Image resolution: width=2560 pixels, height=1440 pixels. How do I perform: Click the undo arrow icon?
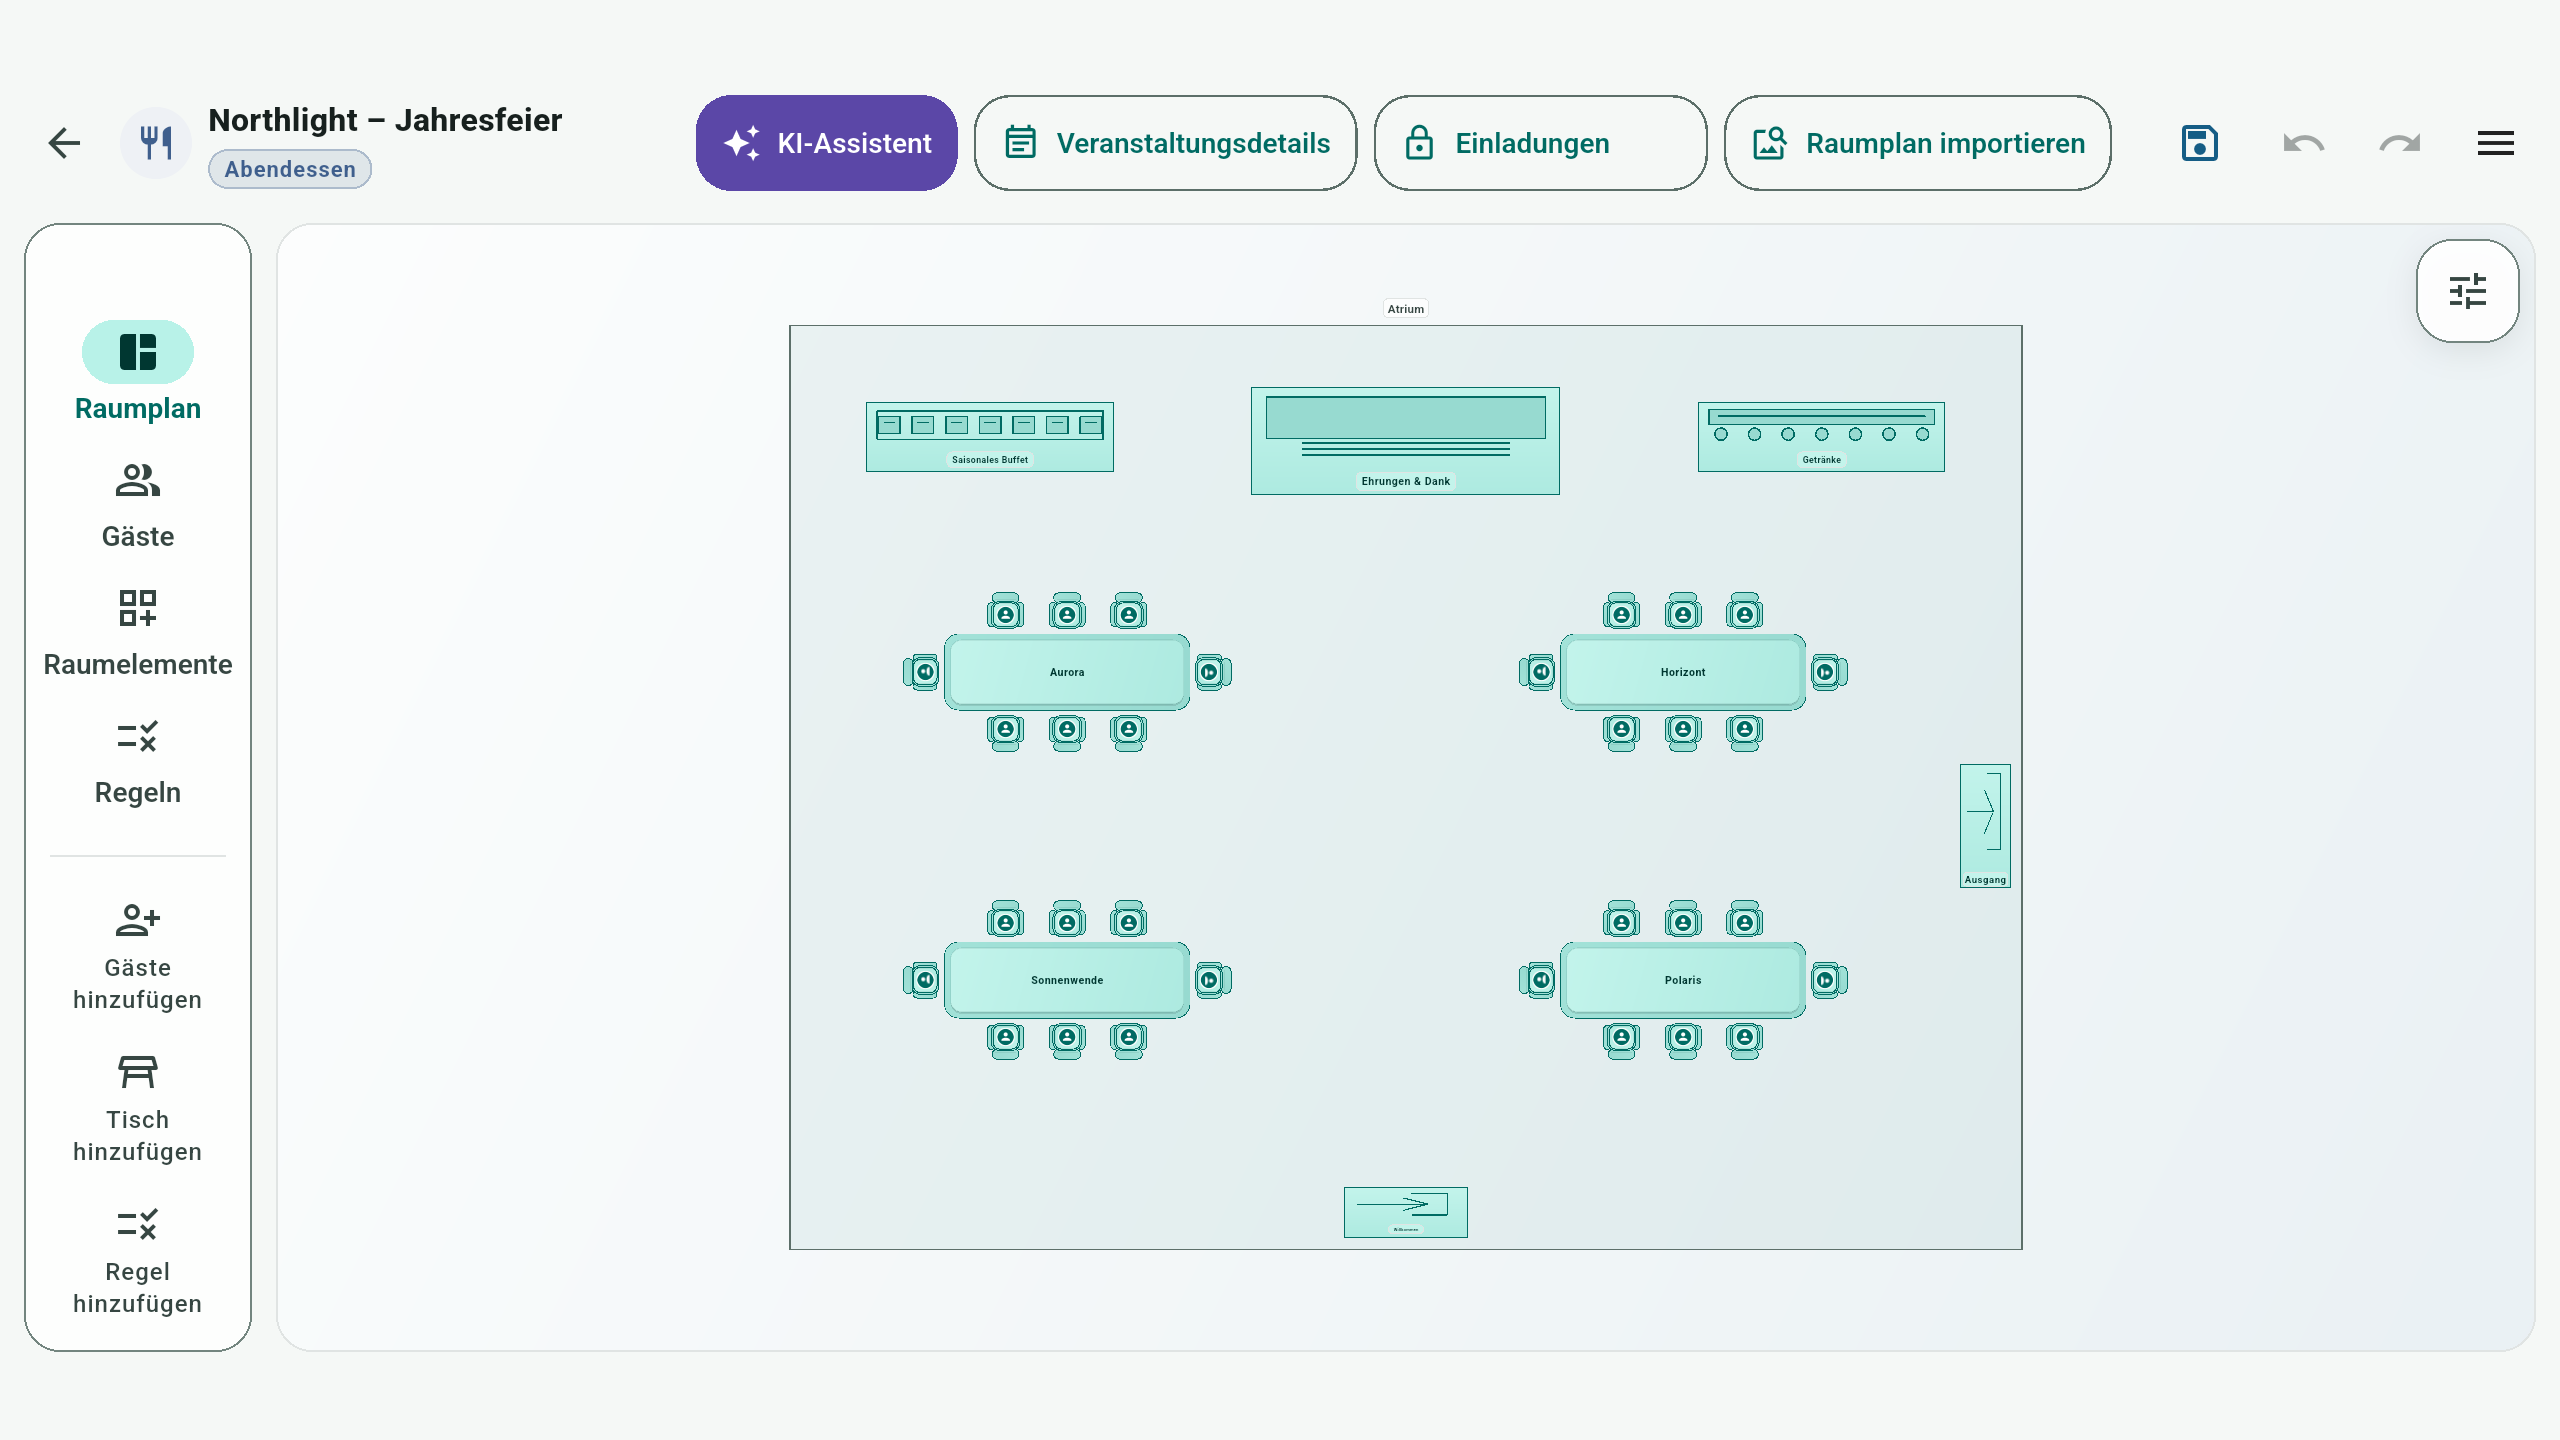pyautogui.click(x=2303, y=143)
